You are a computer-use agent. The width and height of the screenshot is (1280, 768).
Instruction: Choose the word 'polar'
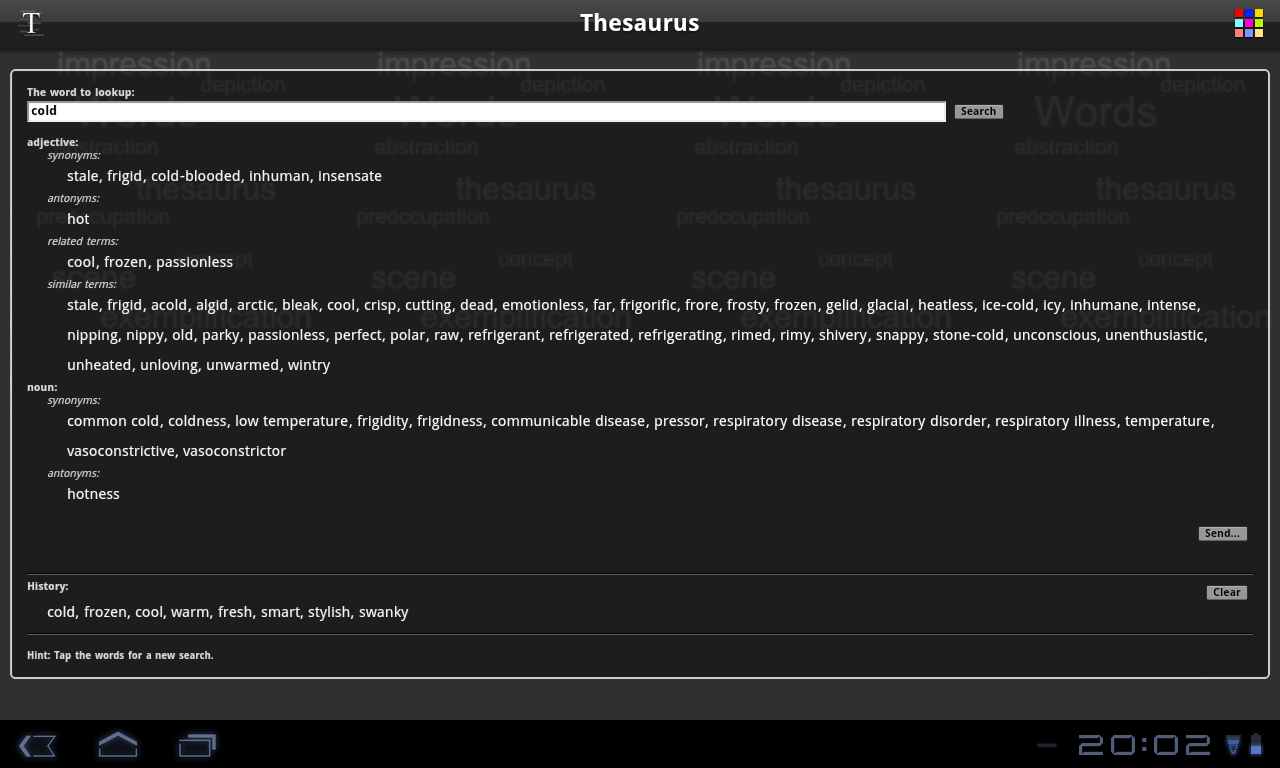click(407, 335)
